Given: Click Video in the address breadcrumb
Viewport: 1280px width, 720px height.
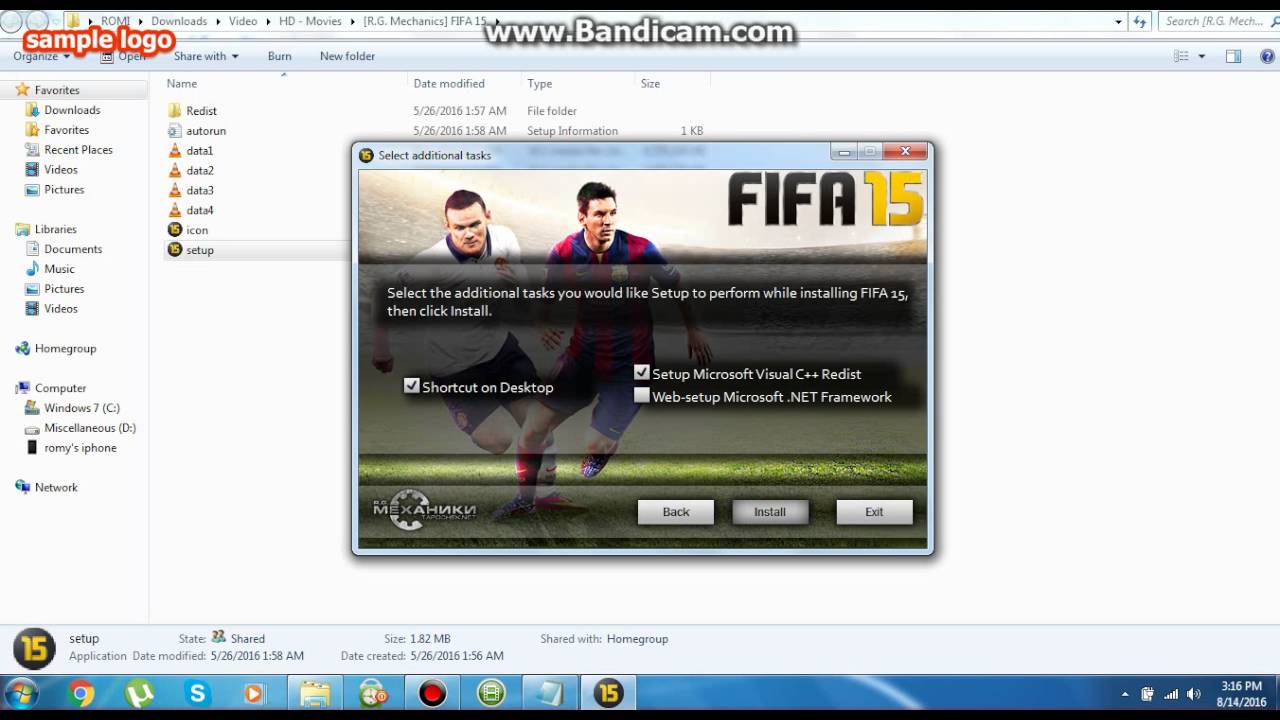Looking at the screenshot, I should click(x=243, y=21).
